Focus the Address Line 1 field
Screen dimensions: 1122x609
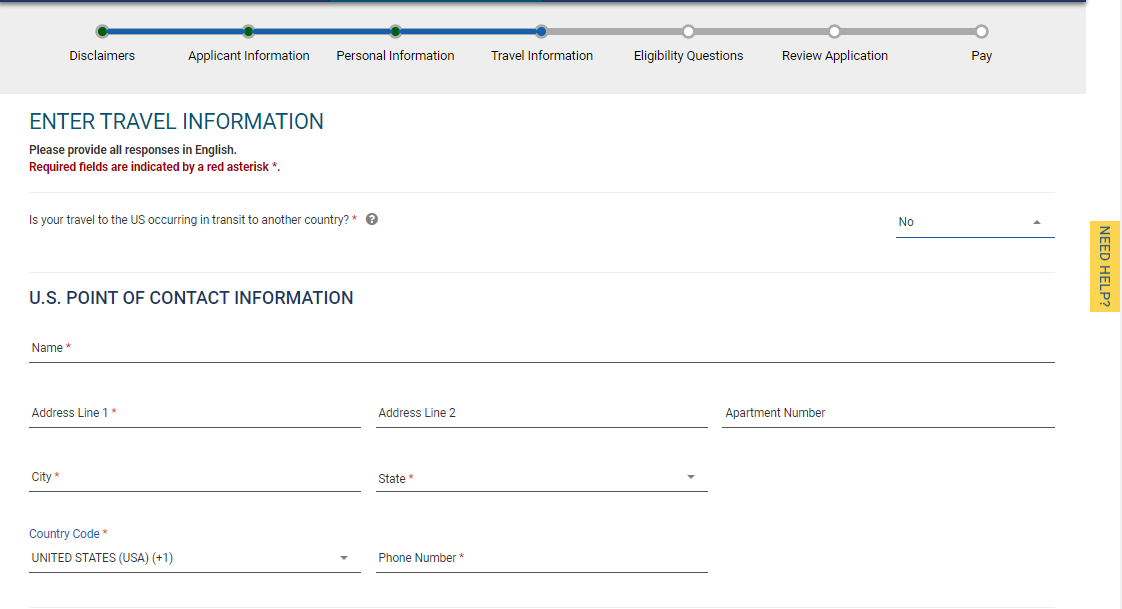(x=194, y=413)
